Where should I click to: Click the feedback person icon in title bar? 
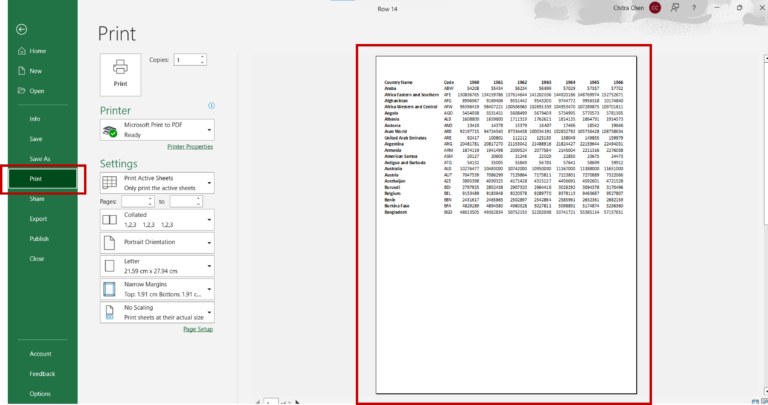tap(675, 8)
